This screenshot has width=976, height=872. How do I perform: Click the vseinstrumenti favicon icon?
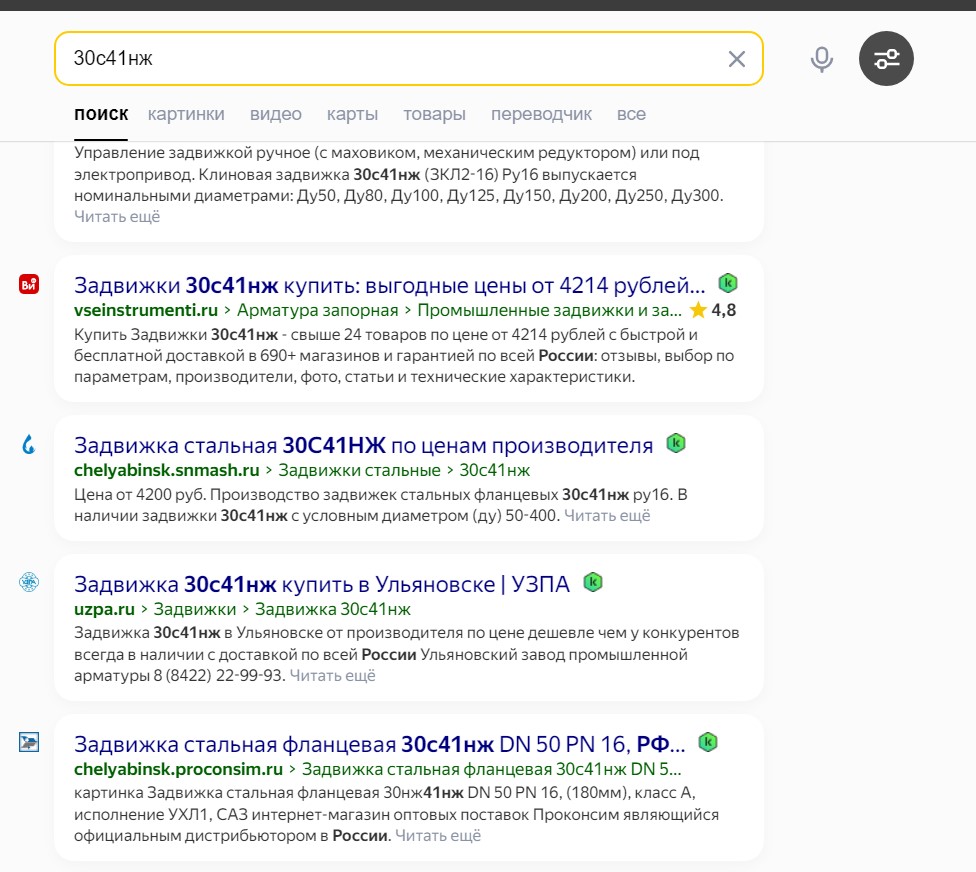(29, 284)
